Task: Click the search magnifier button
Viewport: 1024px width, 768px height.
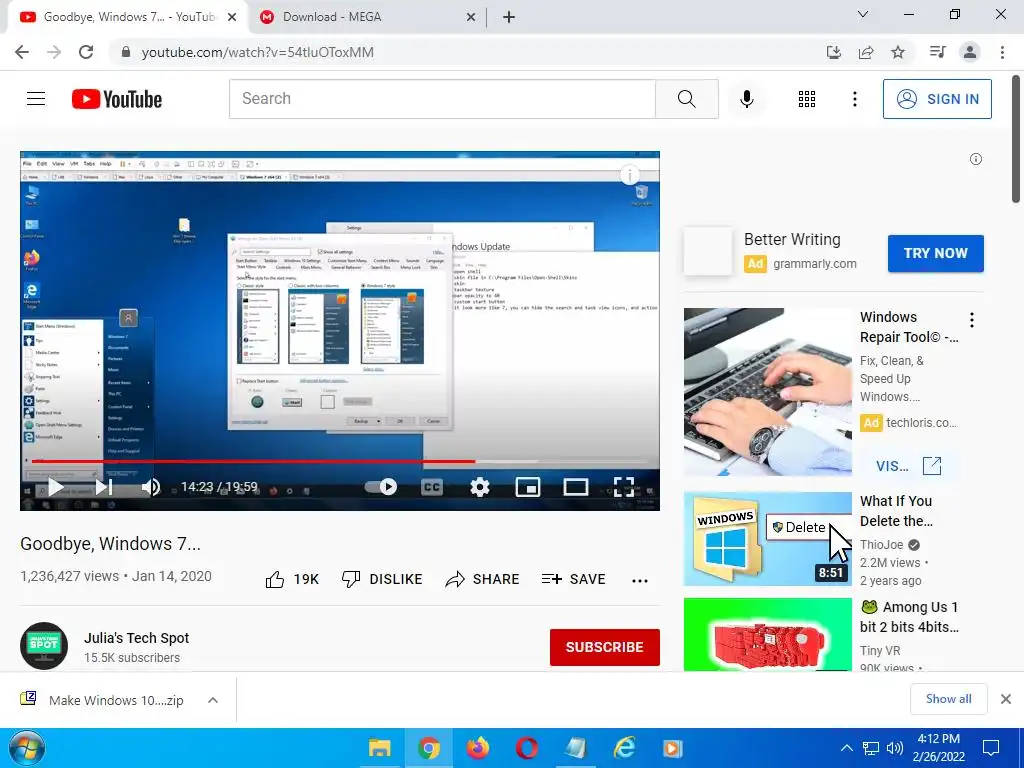Action: [686, 99]
